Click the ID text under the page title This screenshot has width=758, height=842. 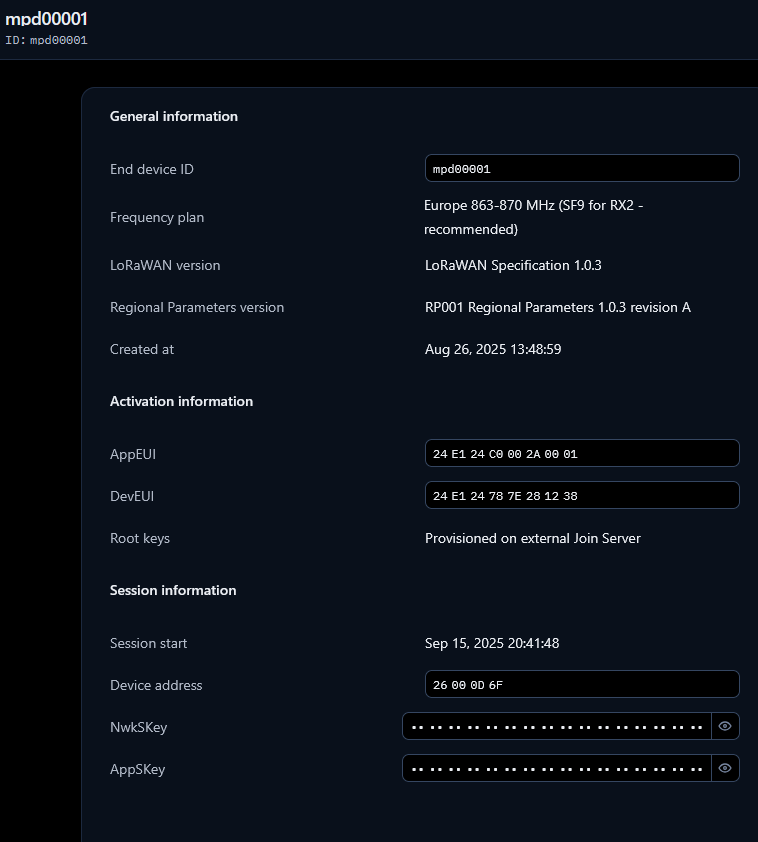[x=47, y=40]
